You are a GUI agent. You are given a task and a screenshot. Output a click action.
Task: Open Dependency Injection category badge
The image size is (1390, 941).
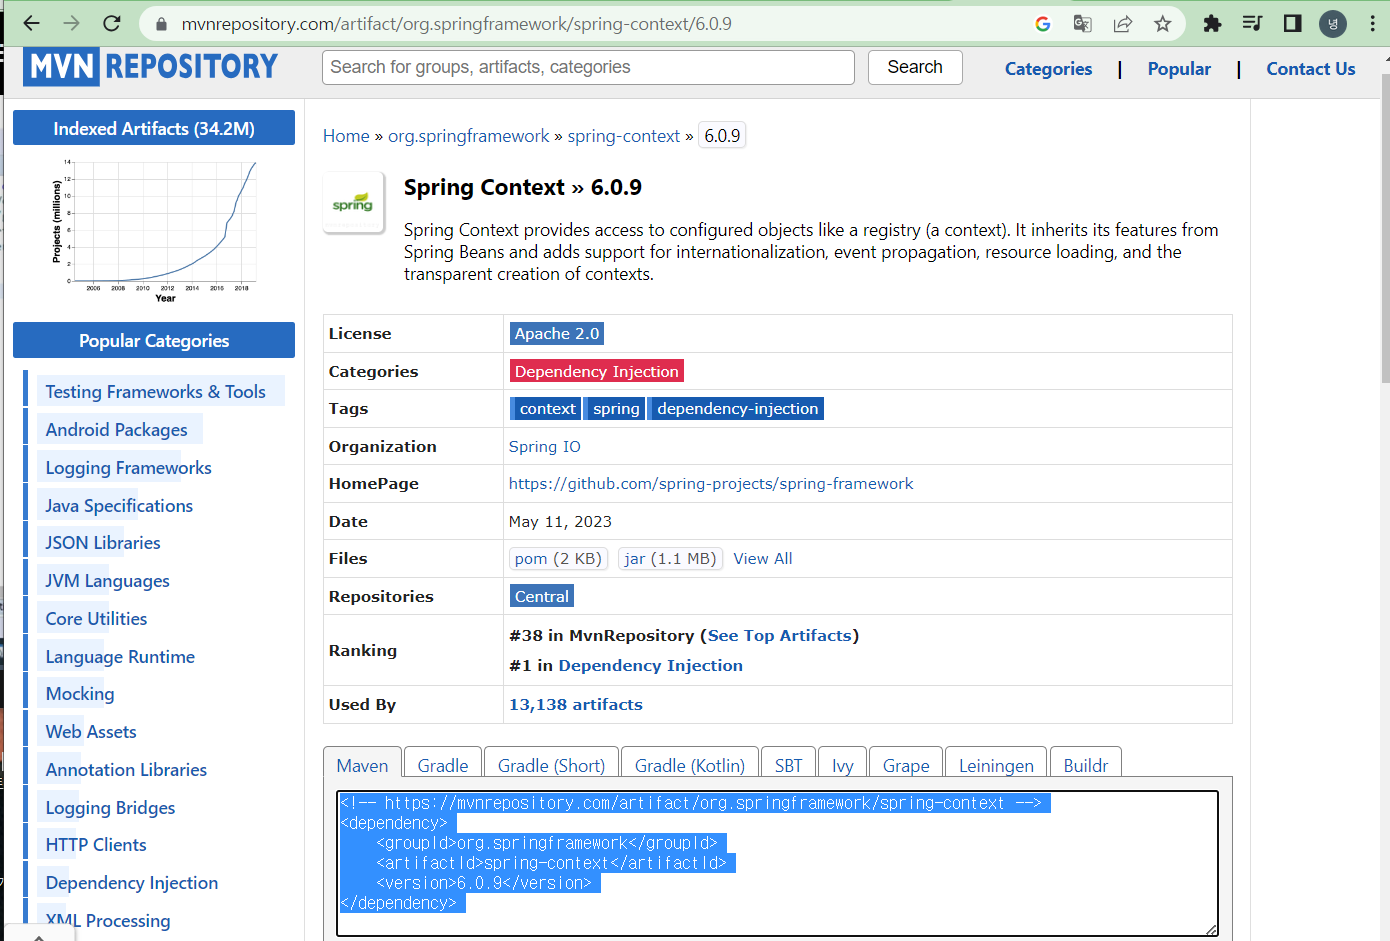point(597,371)
